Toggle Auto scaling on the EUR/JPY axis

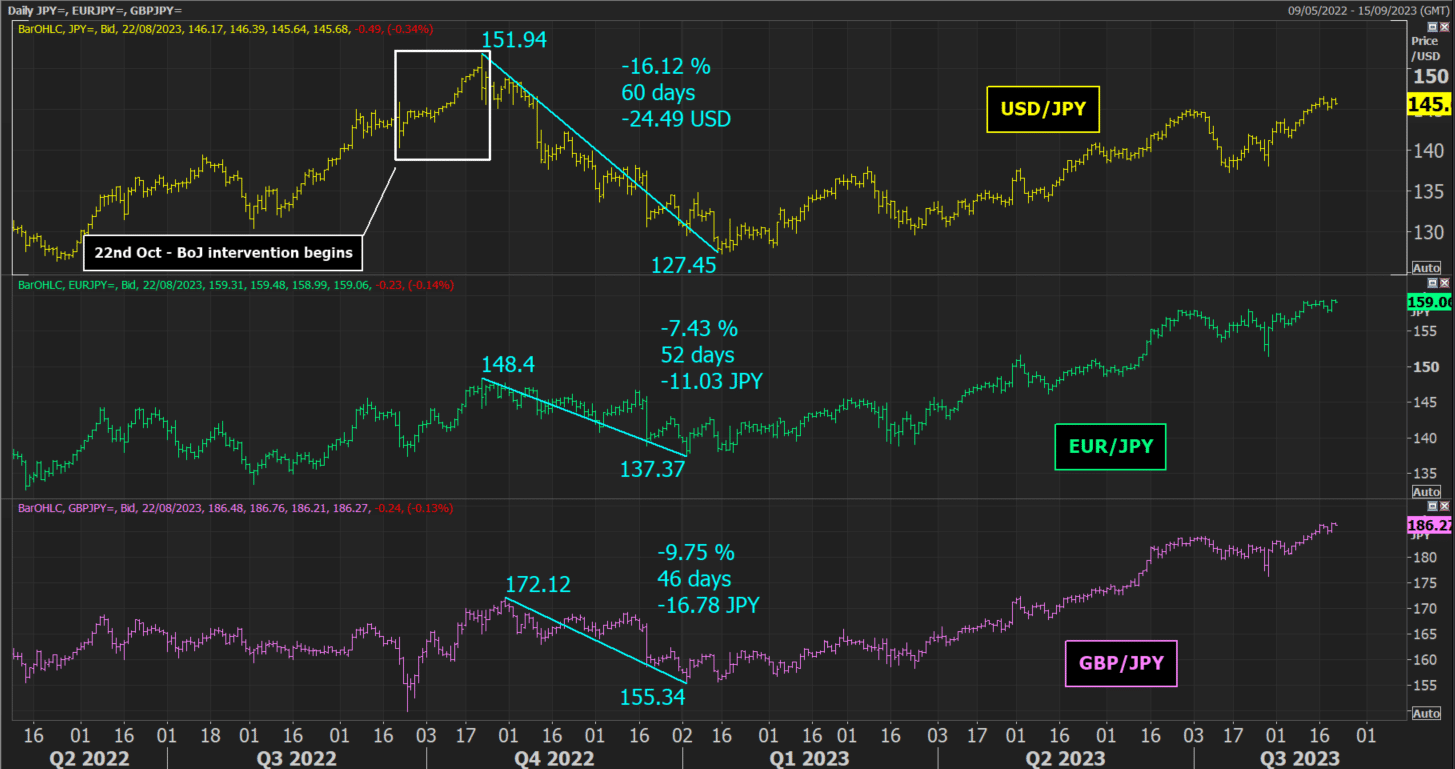click(x=1427, y=492)
